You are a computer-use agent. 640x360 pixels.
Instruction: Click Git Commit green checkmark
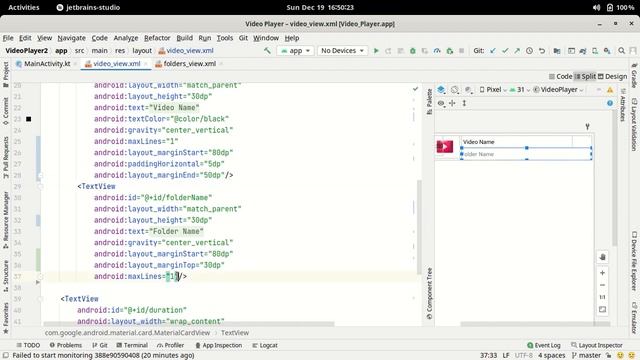(x=505, y=51)
